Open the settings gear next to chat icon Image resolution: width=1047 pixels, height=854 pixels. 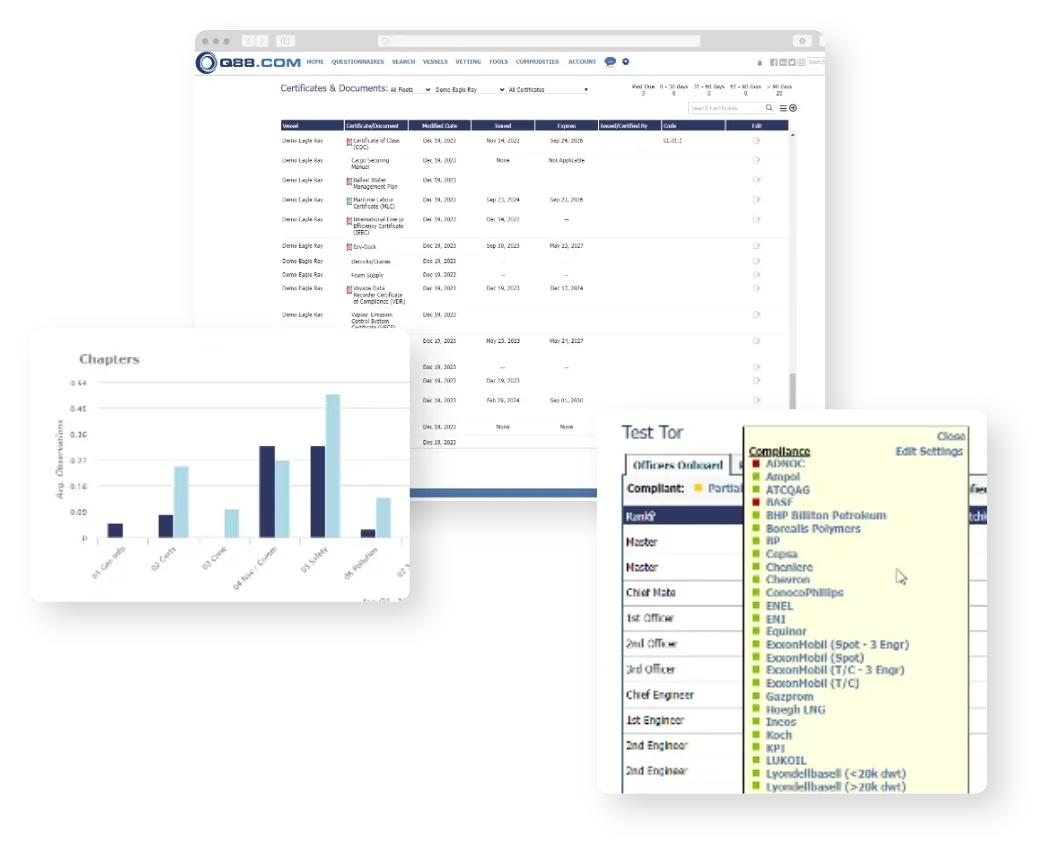pyautogui.click(x=626, y=62)
